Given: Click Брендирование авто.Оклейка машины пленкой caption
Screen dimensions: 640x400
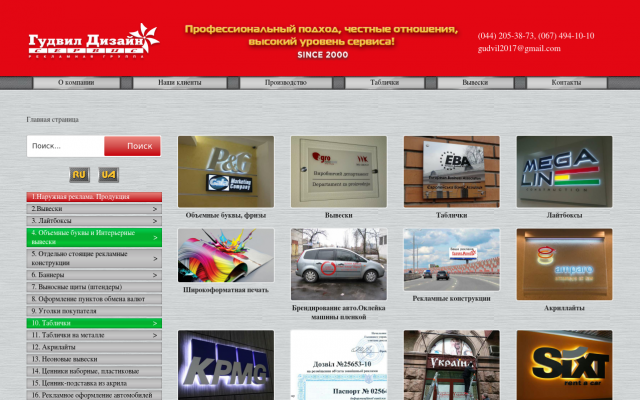Looking at the screenshot, I should 339,312.
